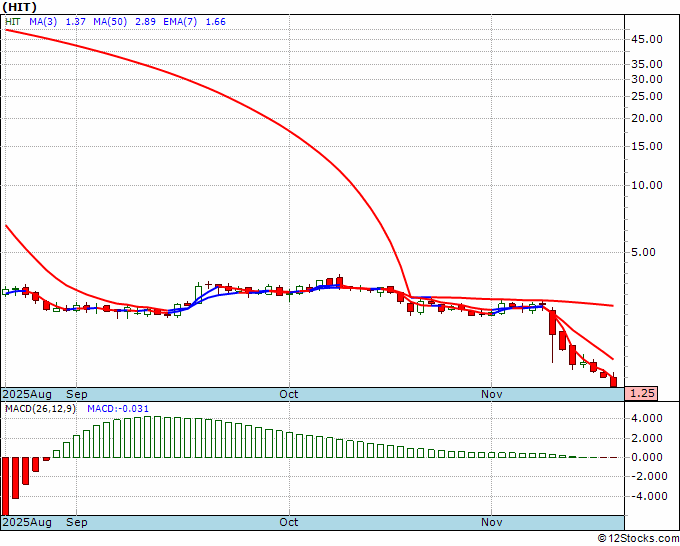Click the 20.00 price axis label
The image size is (680, 546).
click(647, 118)
